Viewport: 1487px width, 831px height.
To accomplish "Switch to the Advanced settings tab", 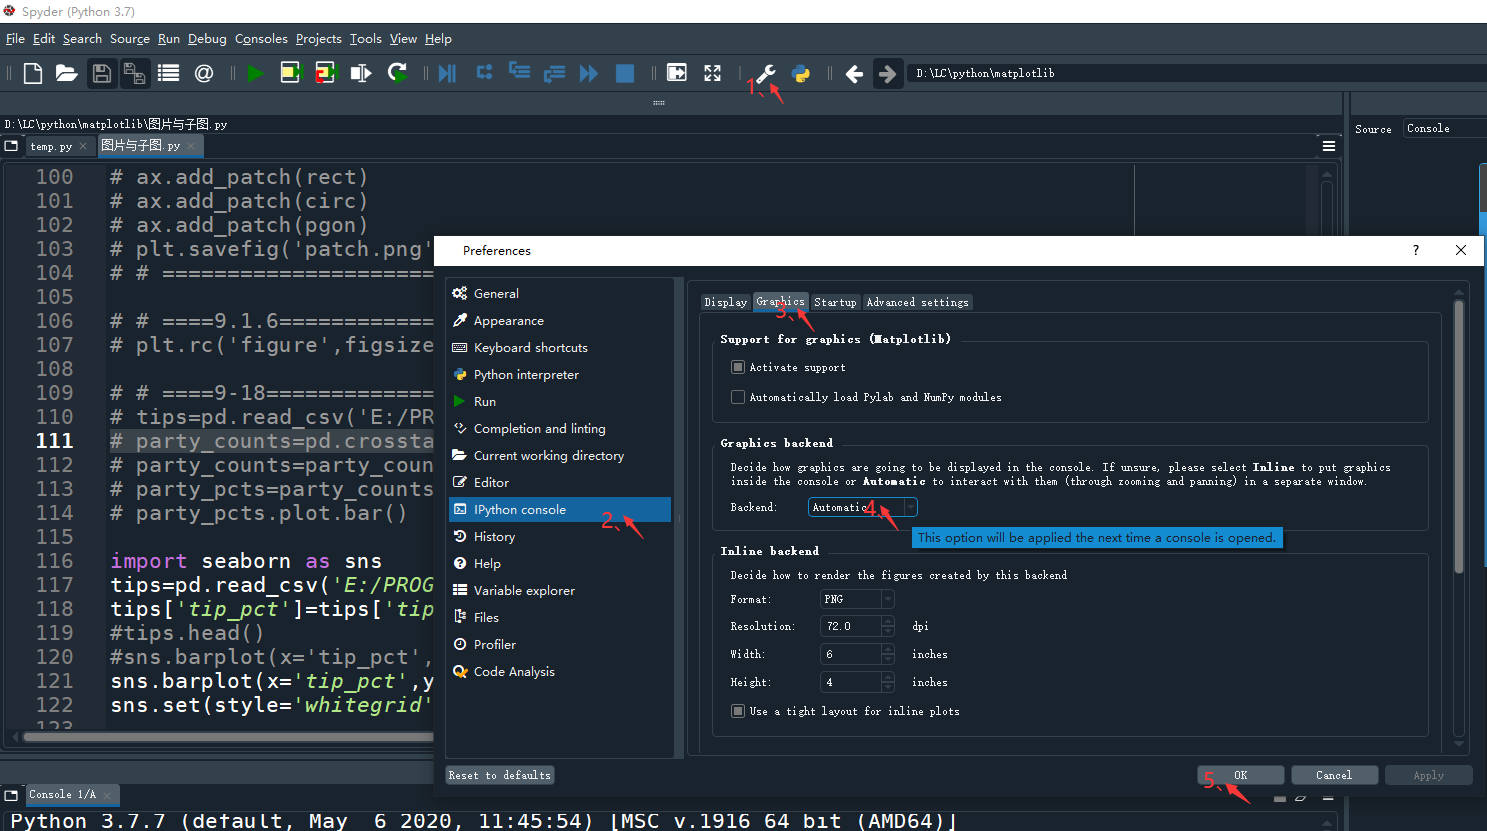I will [x=917, y=302].
